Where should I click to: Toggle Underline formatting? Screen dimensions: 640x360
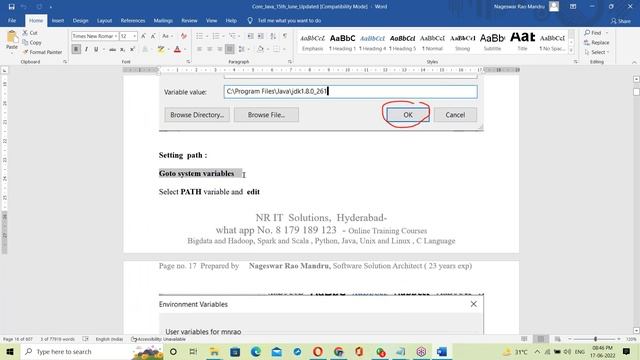pos(96,49)
